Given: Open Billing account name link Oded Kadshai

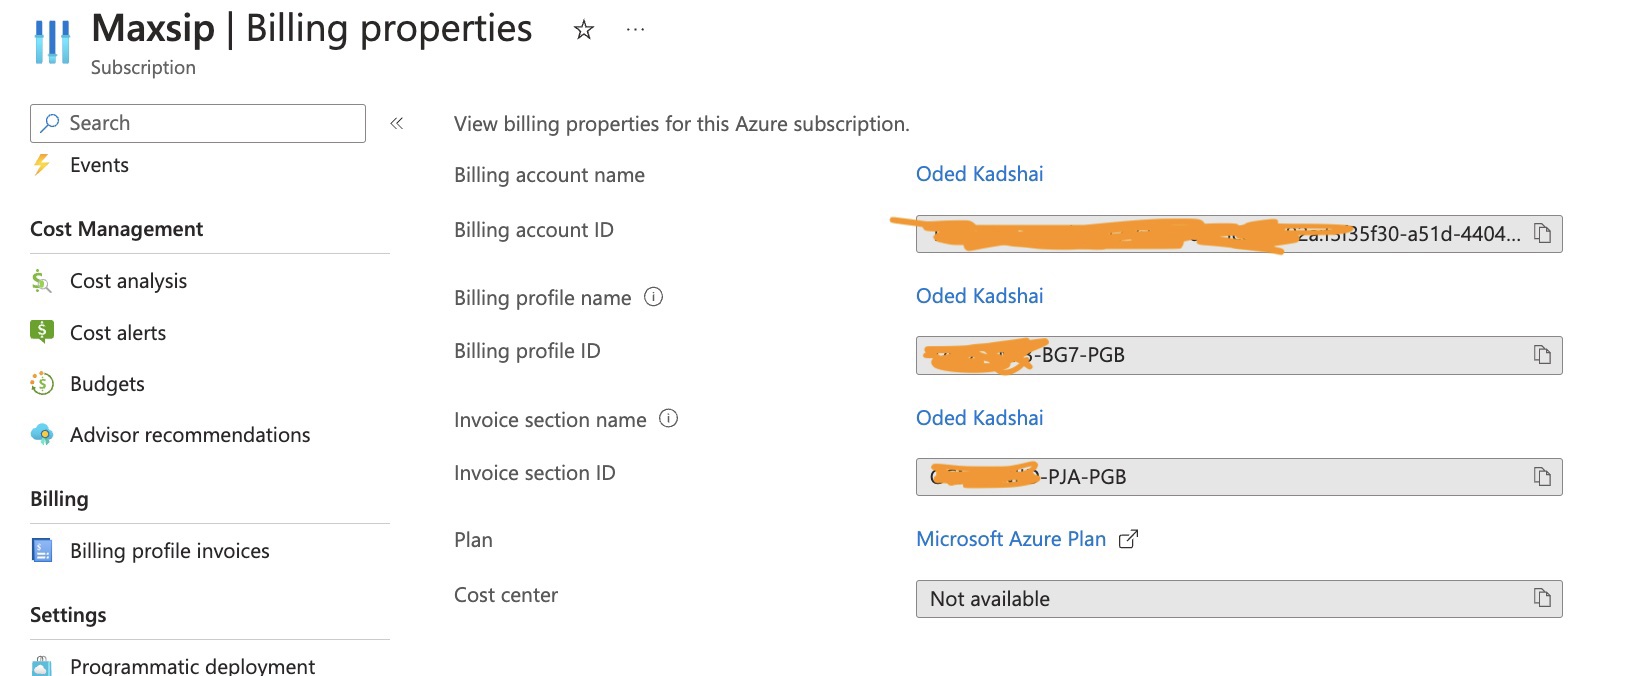Looking at the screenshot, I should pos(979,174).
